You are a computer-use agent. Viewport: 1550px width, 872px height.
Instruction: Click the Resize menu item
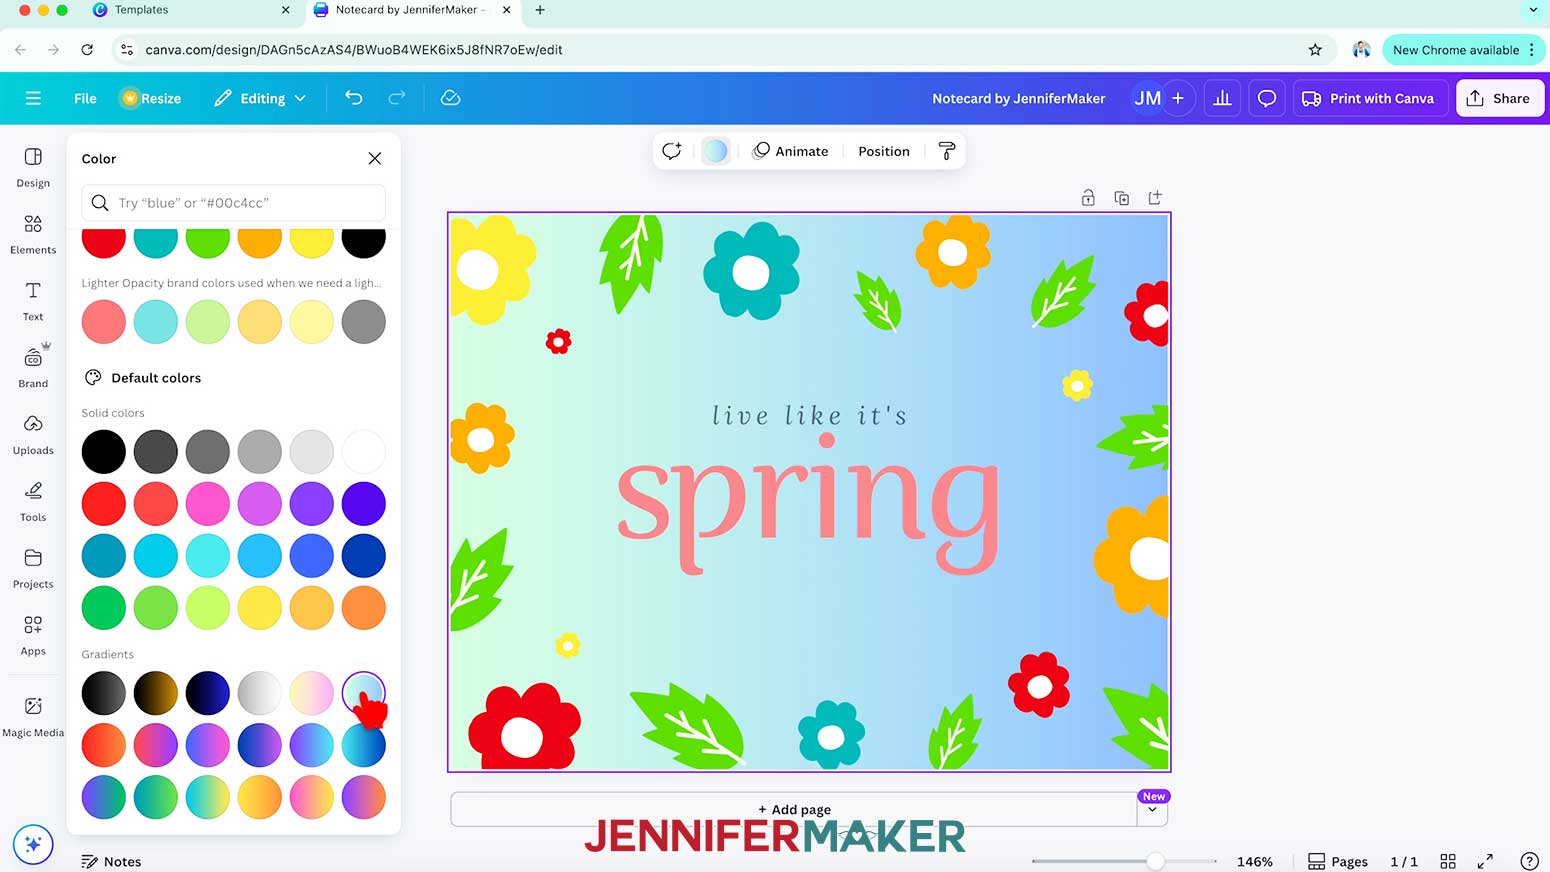(x=151, y=98)
